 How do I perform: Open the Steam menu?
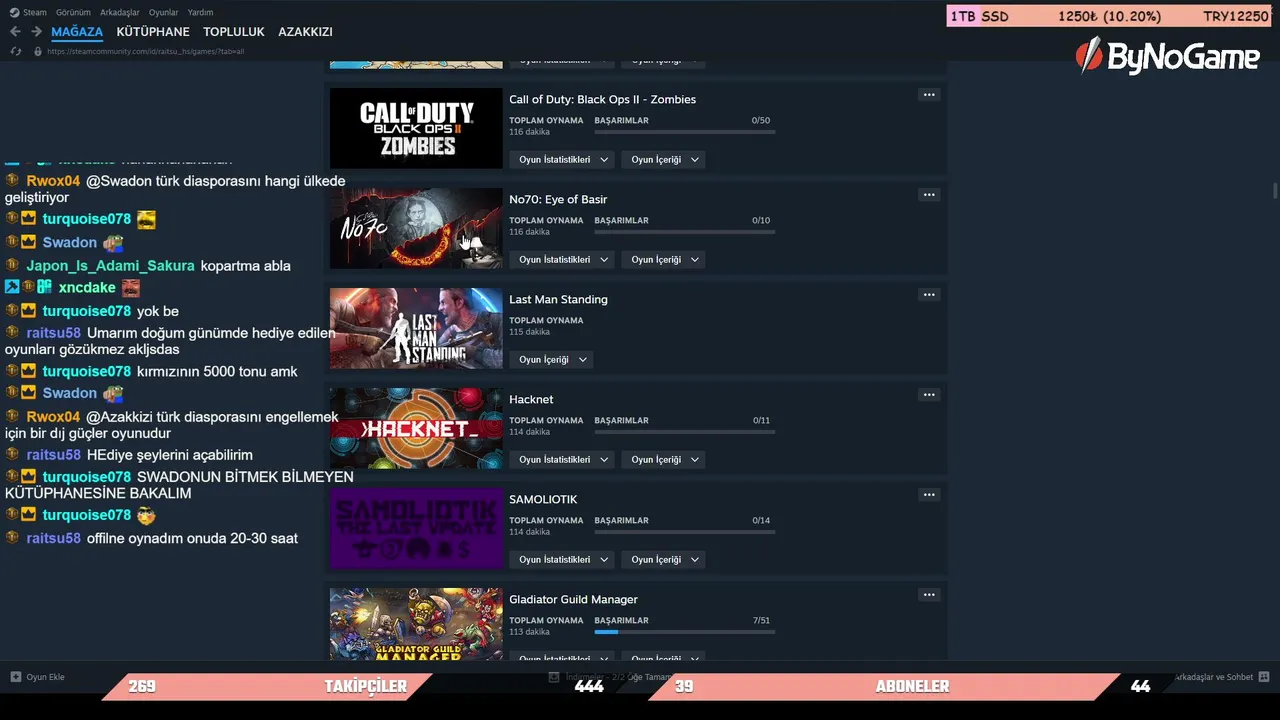pos(35,13)
